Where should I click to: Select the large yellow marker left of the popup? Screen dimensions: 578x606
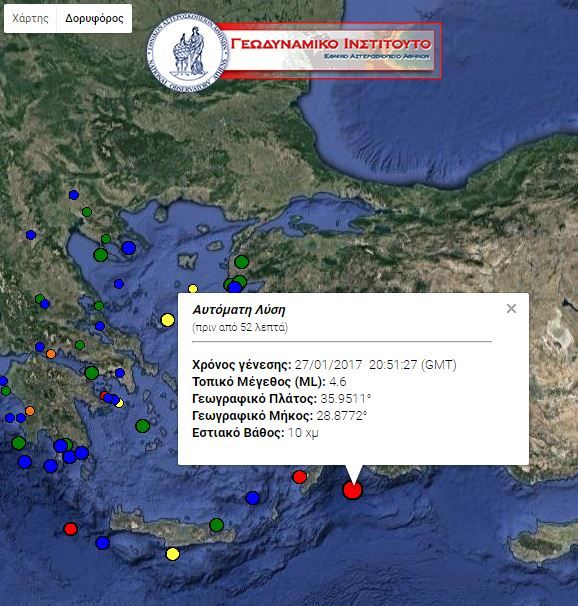tap(168, 320)
